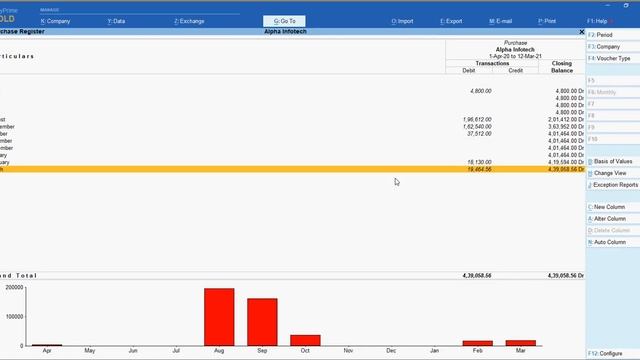Select debit value 37,512.00

(x=479, y=134)
